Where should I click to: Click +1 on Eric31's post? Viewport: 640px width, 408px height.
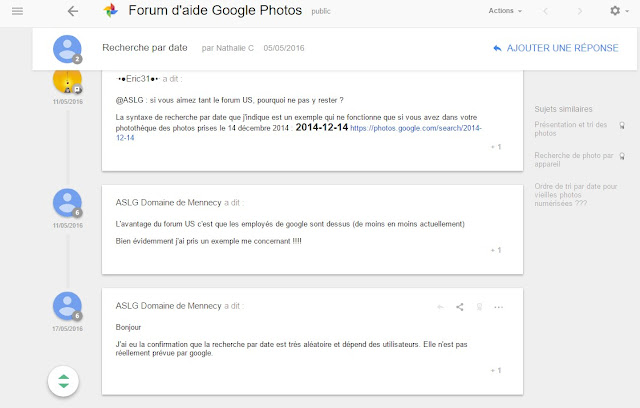496,147
